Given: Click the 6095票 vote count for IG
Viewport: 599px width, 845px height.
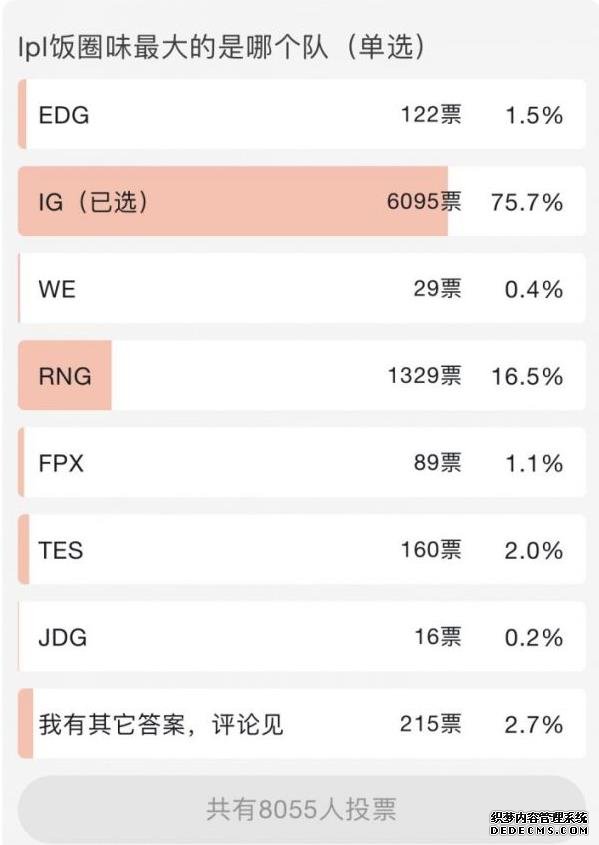Looking at the screenshot, I should coord(424,202).
